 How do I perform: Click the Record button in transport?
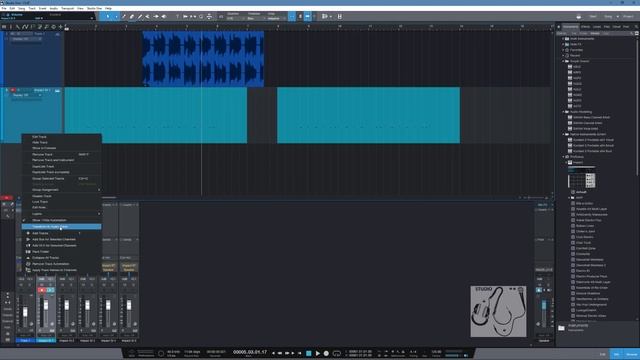[x=326, y=353]
